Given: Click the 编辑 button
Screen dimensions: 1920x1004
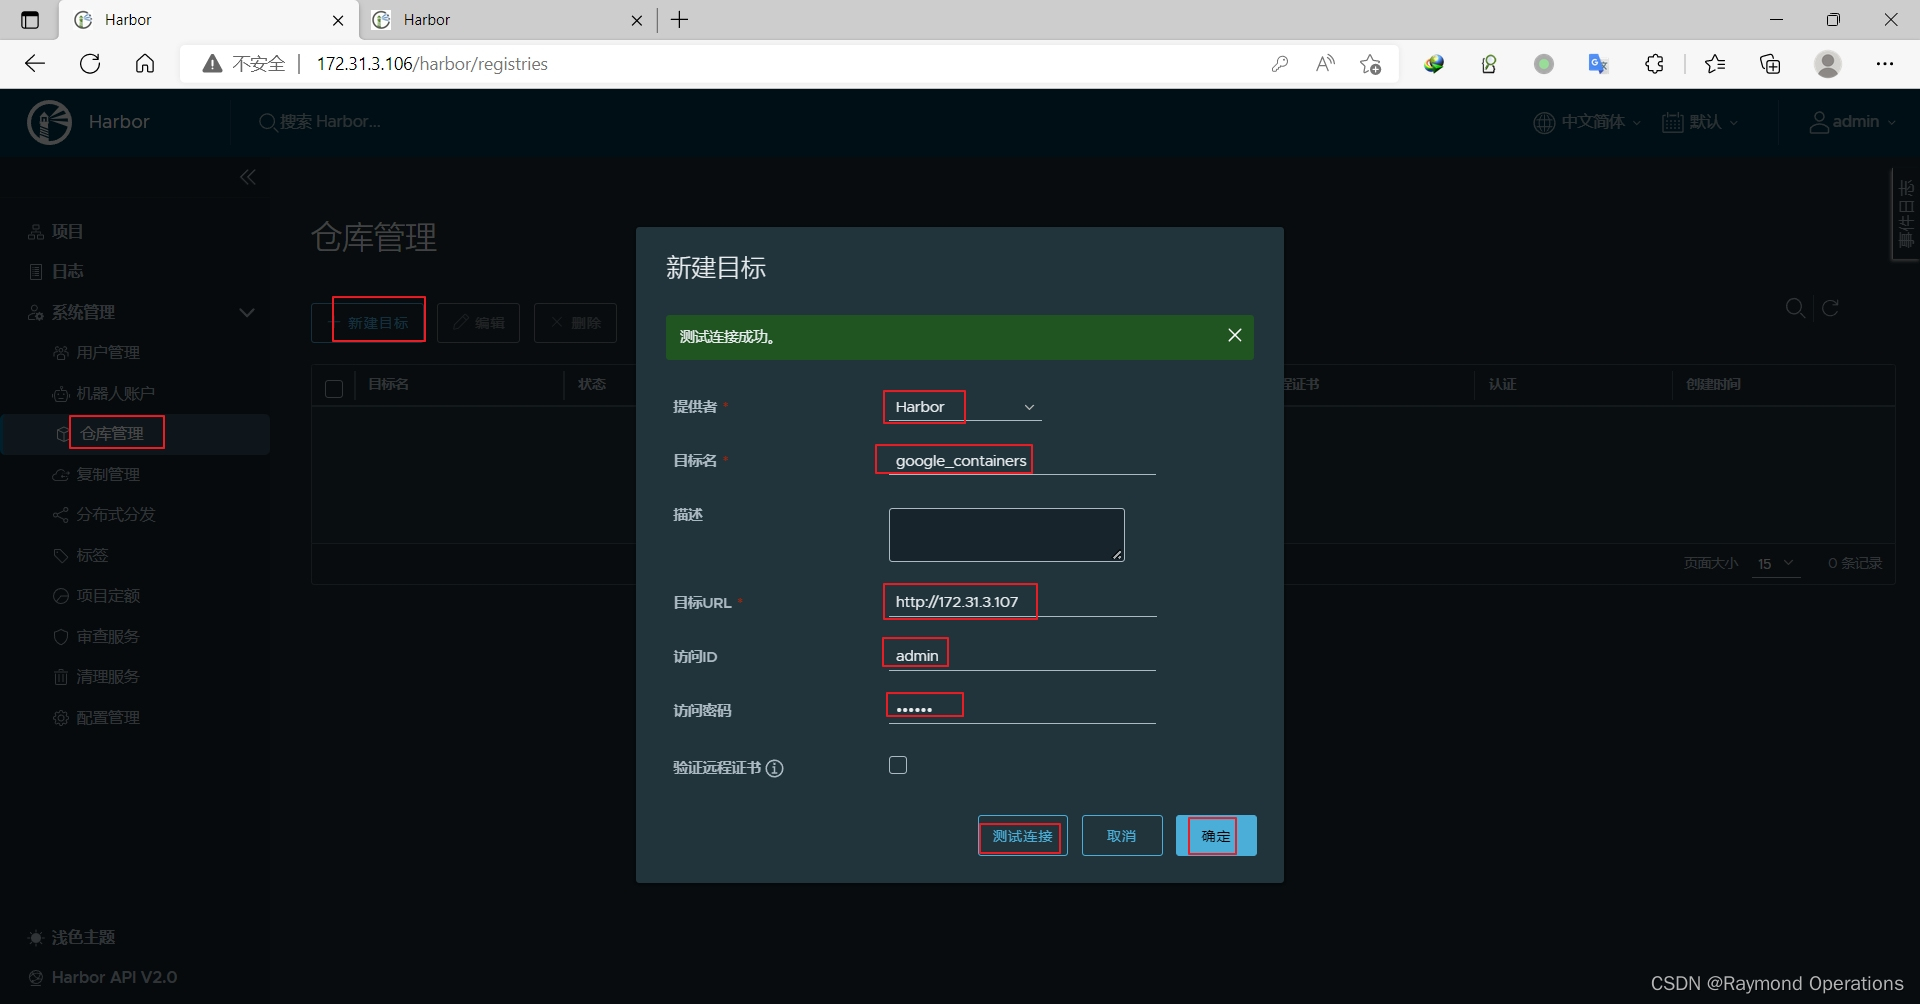Looking at the screenshot, I should (x=478, y=322).
